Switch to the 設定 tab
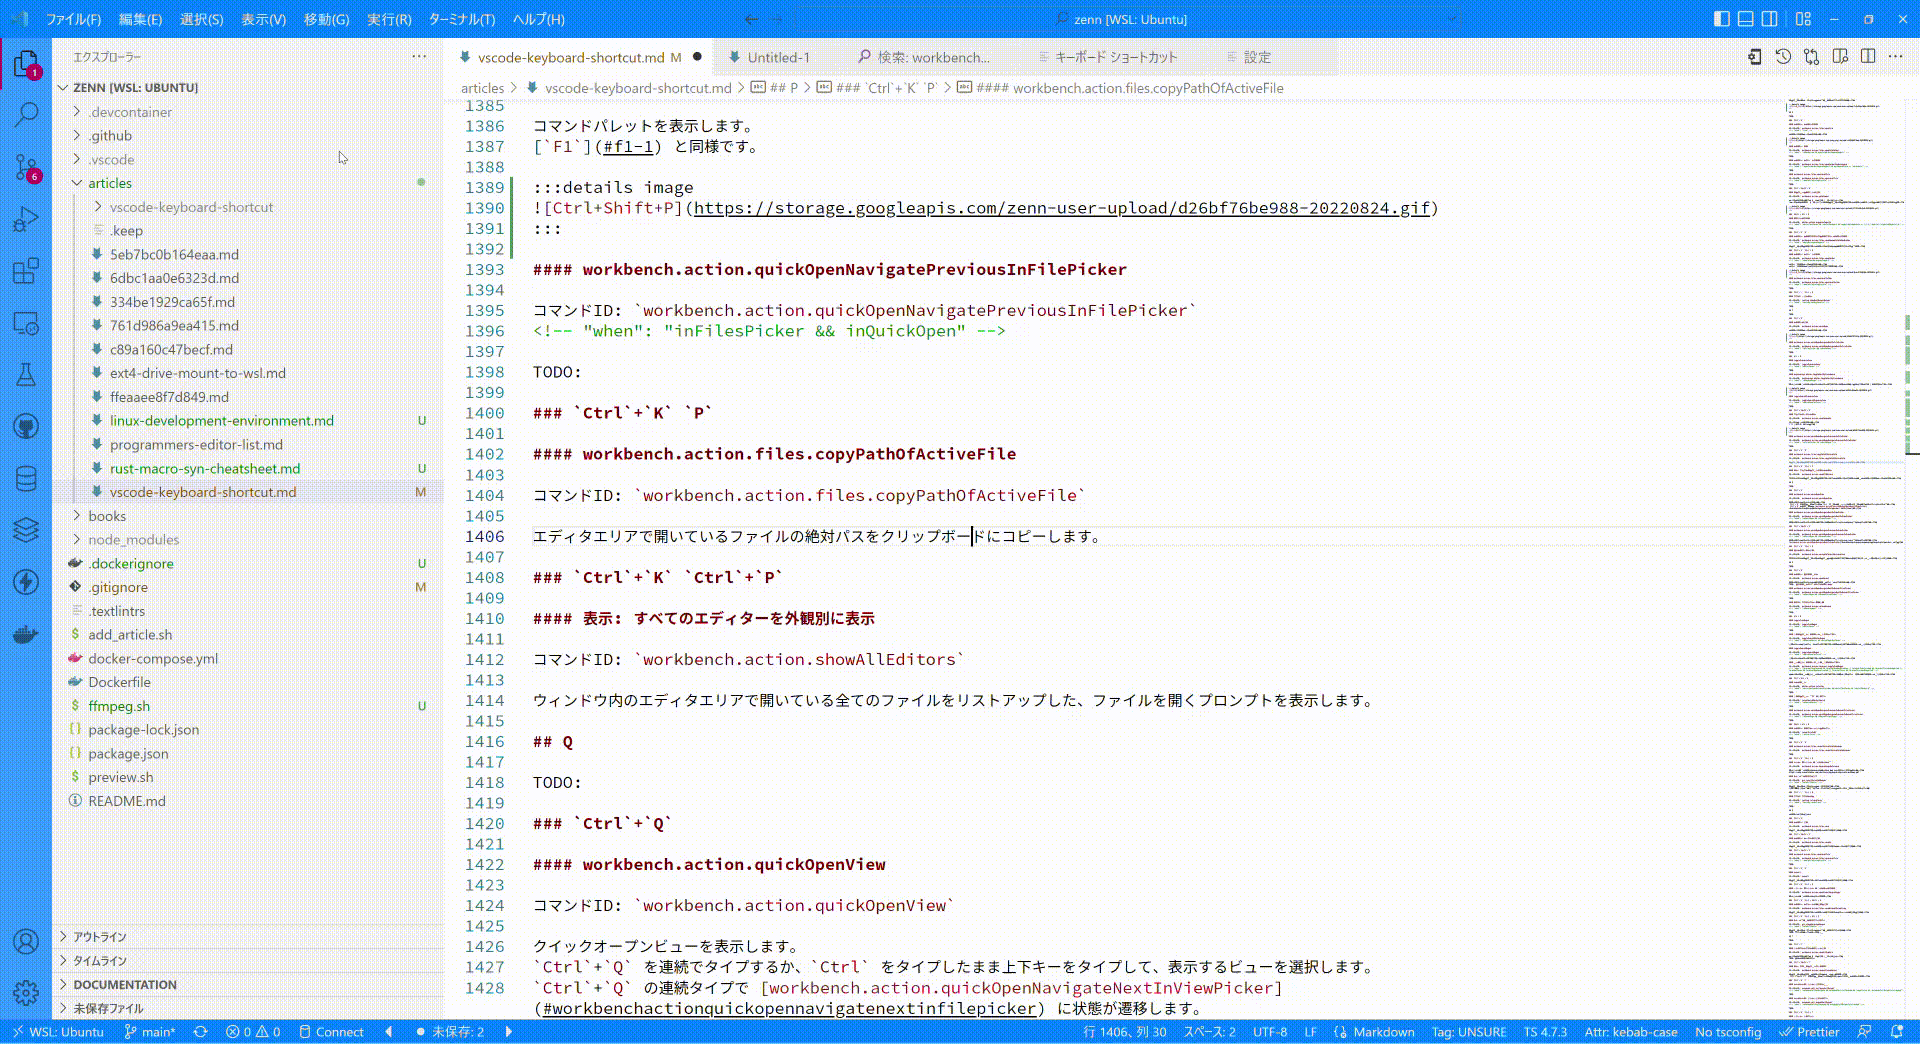This screenshot has height=1044, width=1920. [1256, 57]
